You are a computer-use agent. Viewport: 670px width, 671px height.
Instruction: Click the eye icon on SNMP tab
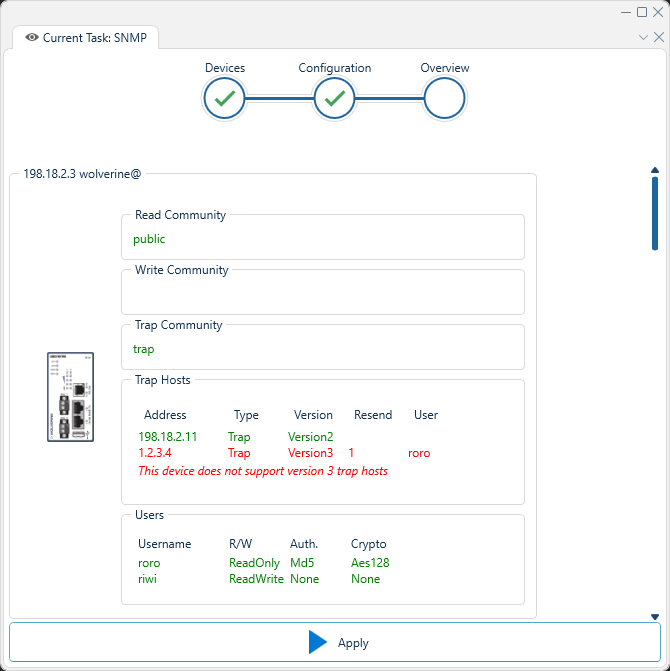click(x=32, y=38)
